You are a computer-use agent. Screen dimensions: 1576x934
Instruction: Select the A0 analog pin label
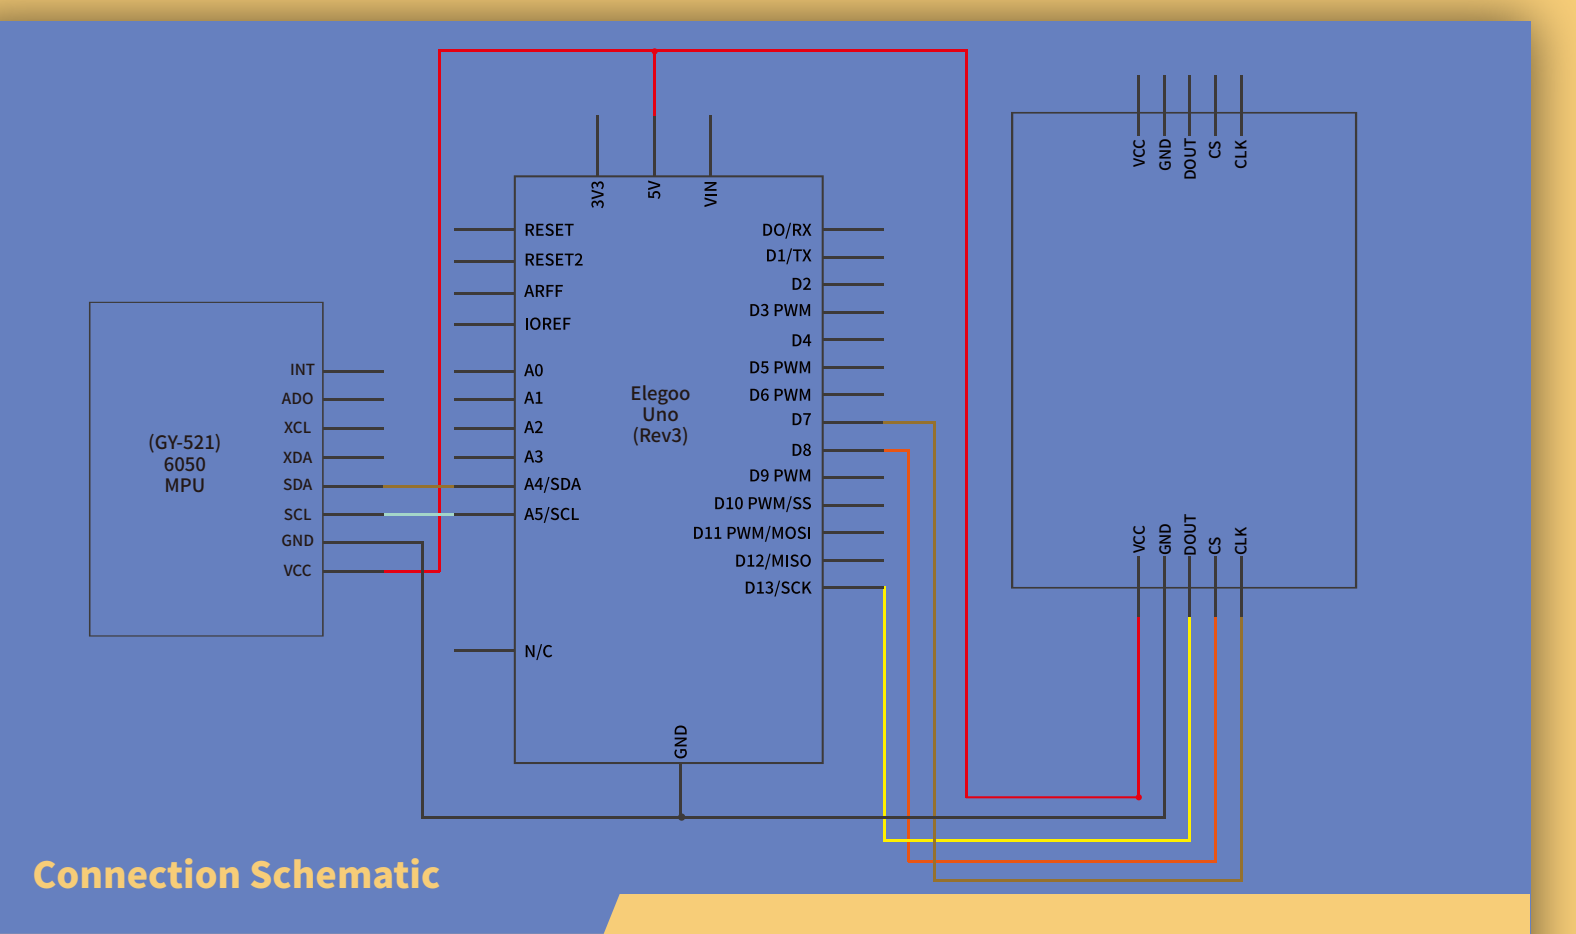533,370
